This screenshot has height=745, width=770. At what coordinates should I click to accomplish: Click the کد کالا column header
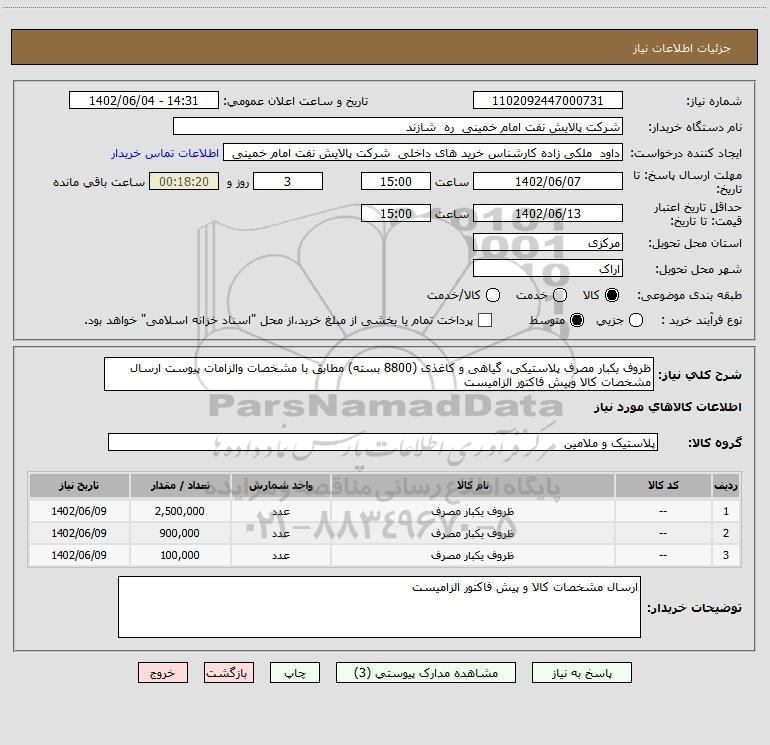coord(663,485)
